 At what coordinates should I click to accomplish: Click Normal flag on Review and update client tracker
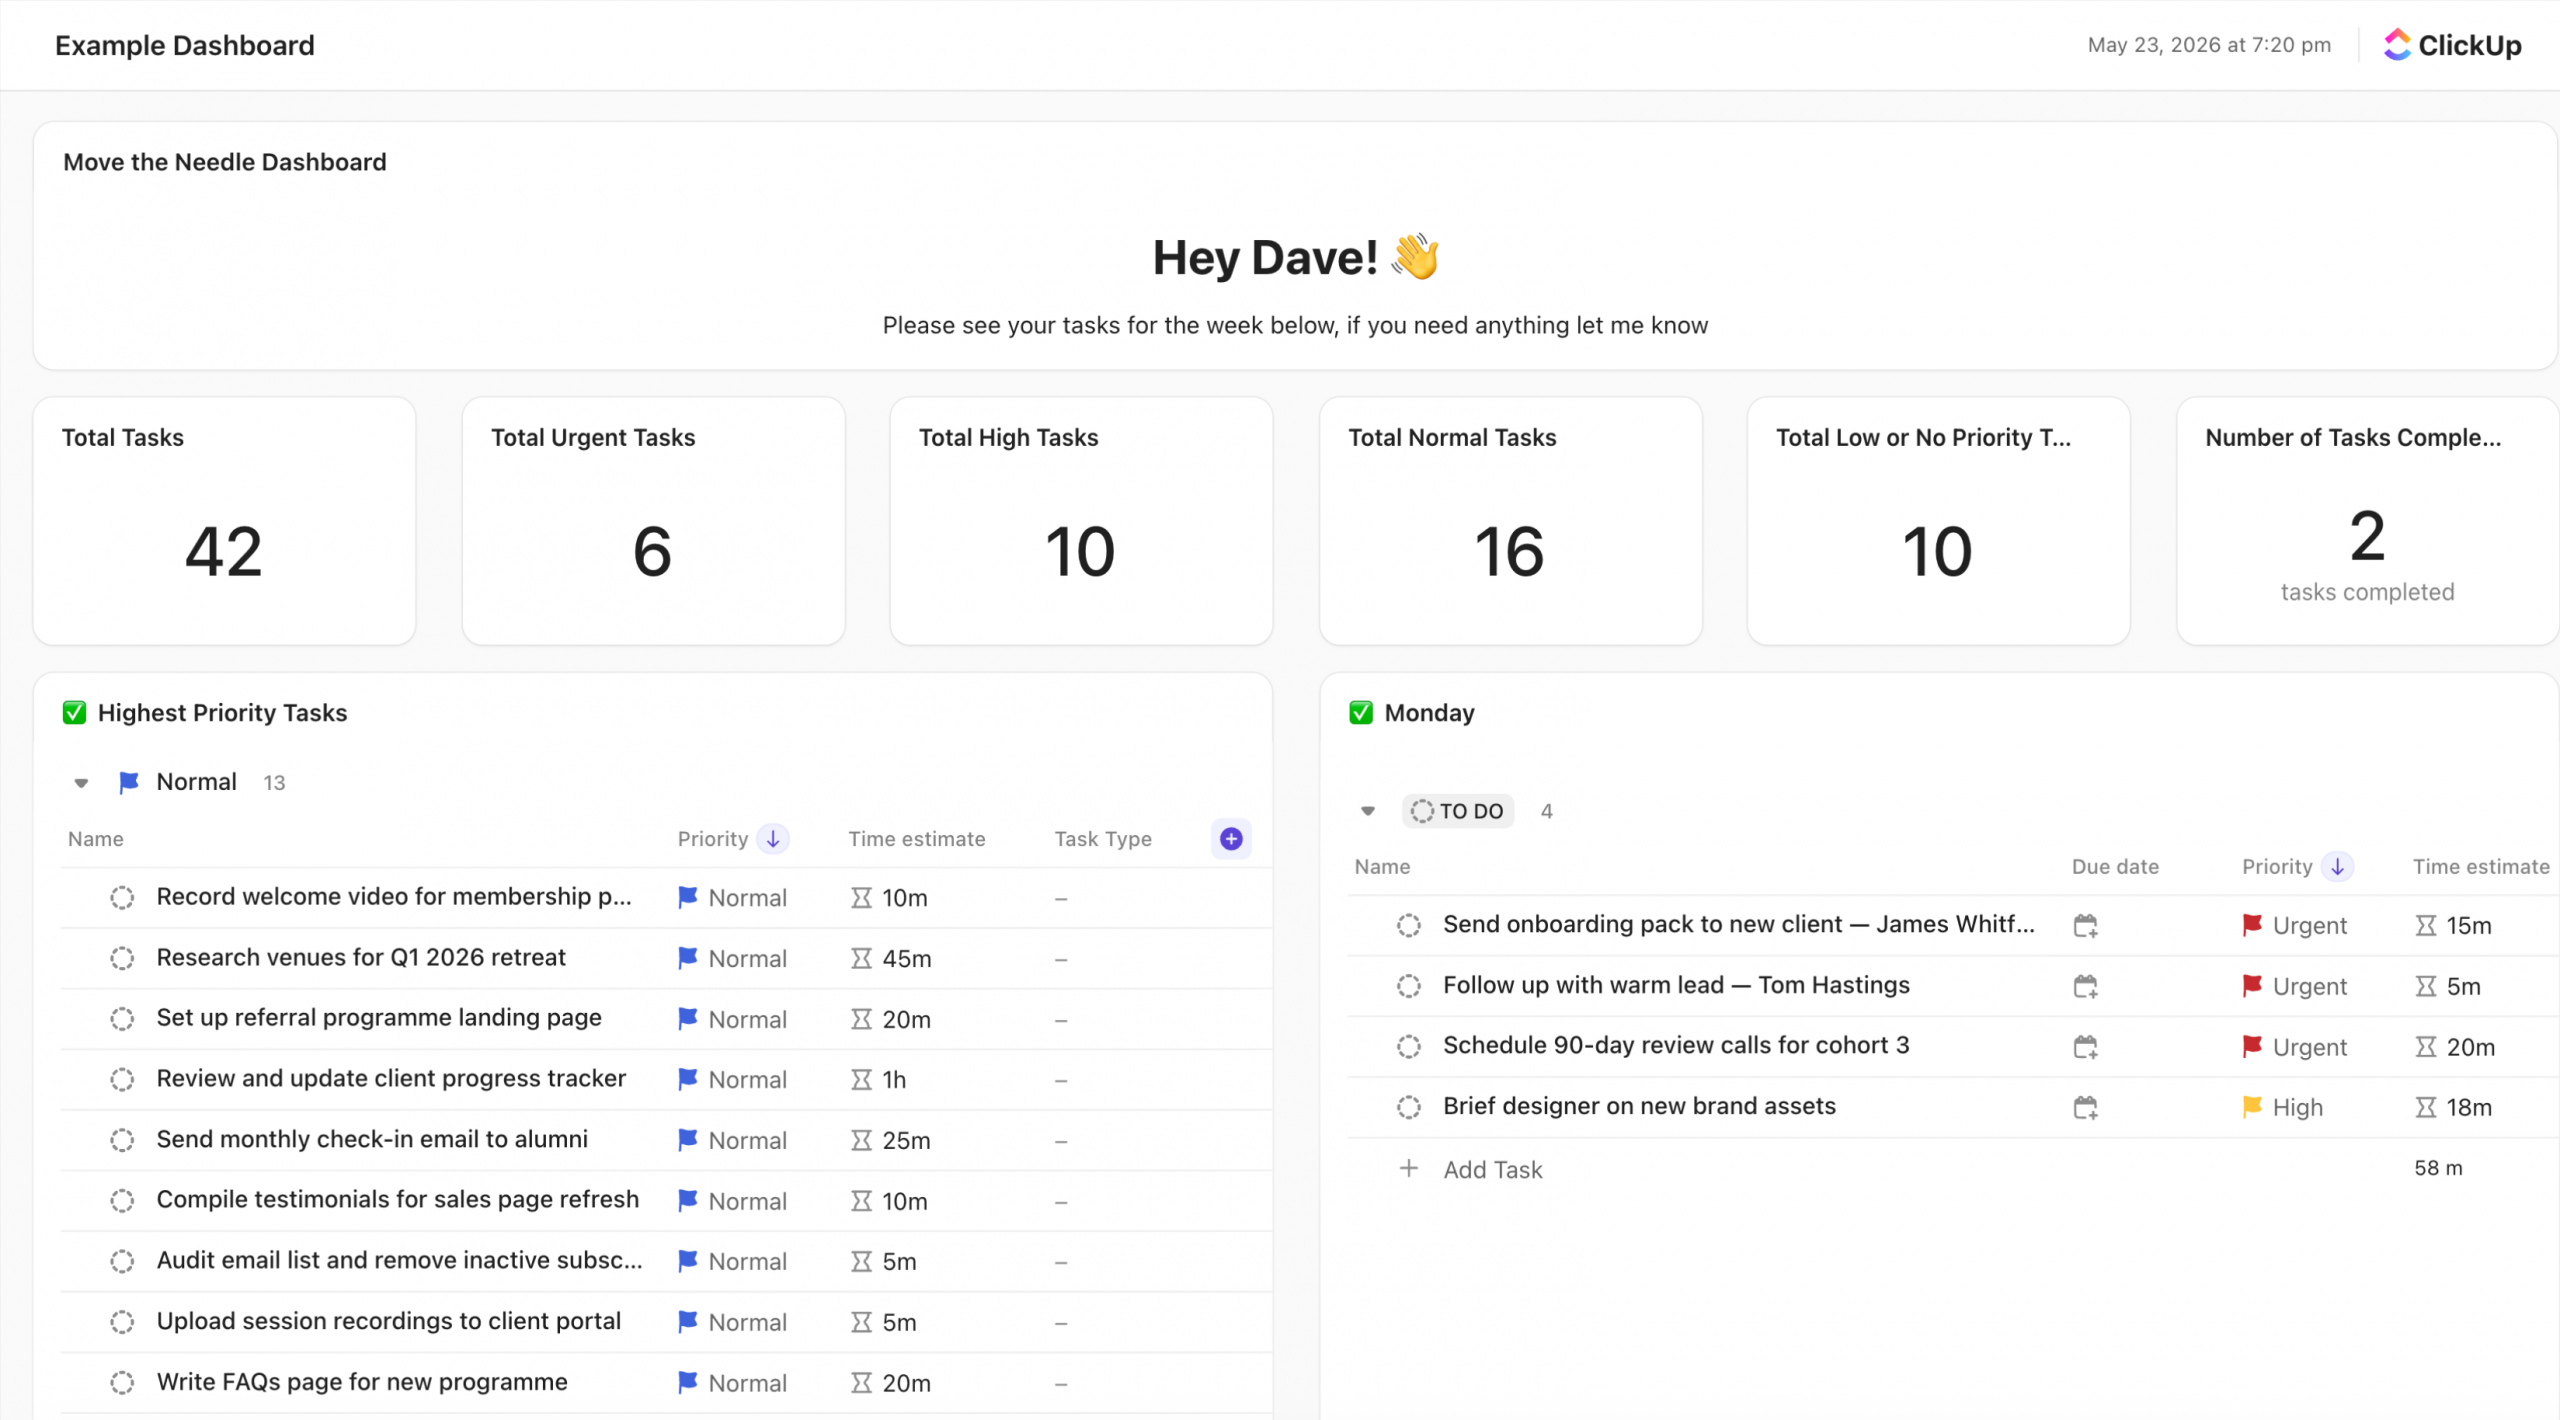pyautogui.click(x=688, y=1080)
